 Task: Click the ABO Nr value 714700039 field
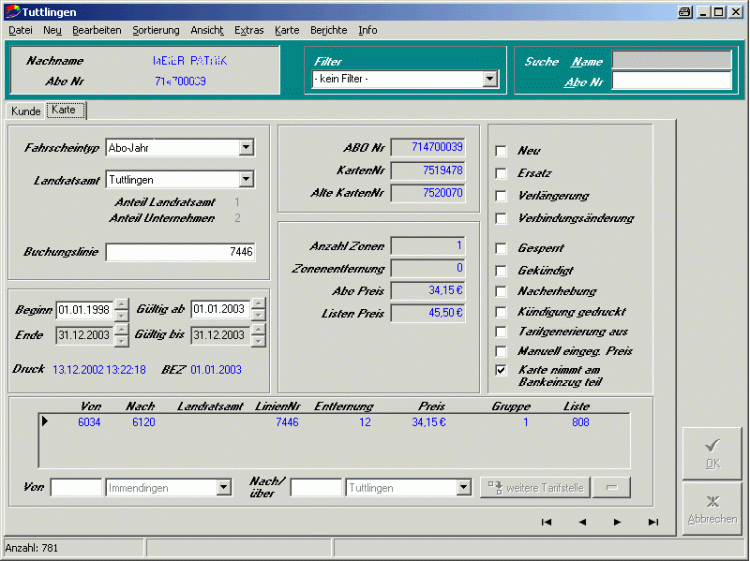[428, 147]
